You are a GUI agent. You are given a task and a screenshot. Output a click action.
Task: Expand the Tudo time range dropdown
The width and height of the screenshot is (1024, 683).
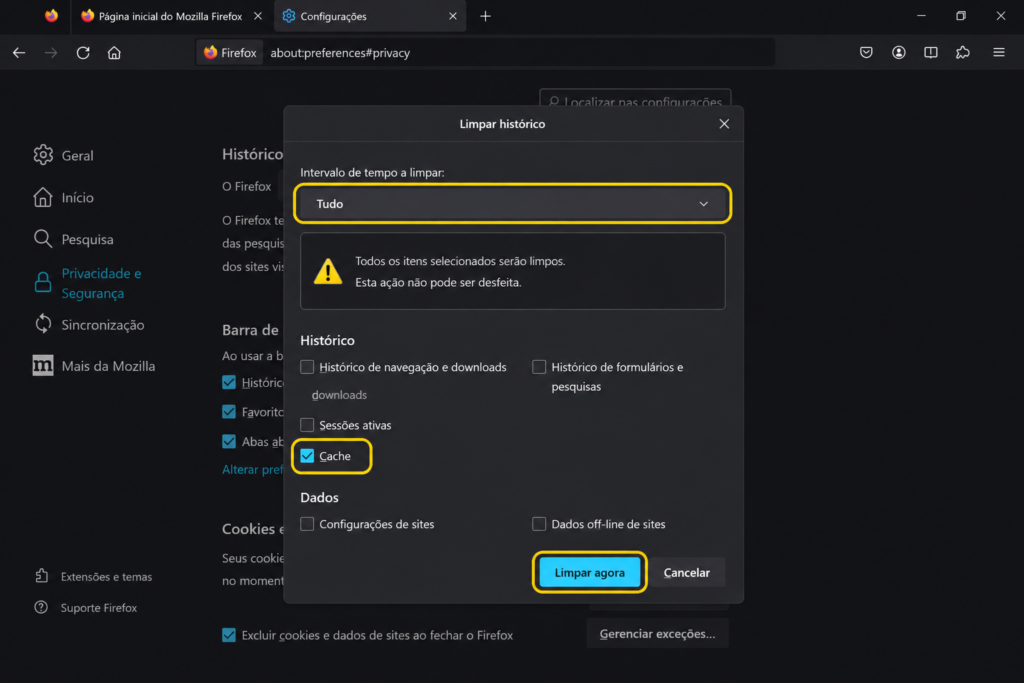tap(513, 204)
